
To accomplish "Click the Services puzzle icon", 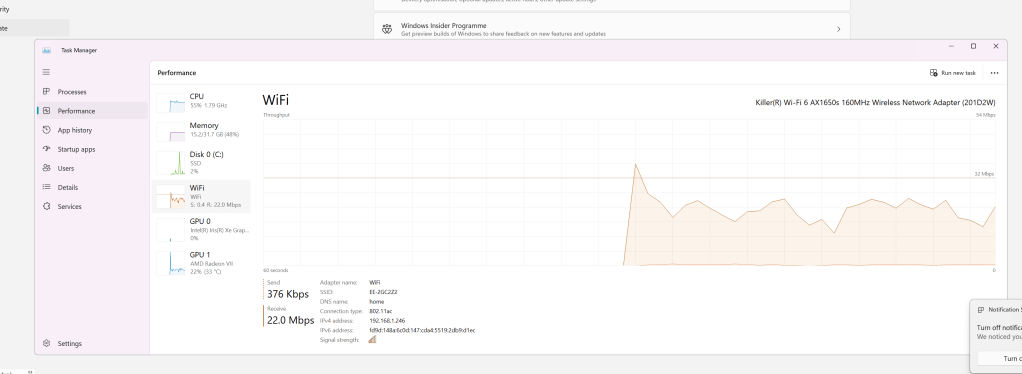I will point(46,206).
